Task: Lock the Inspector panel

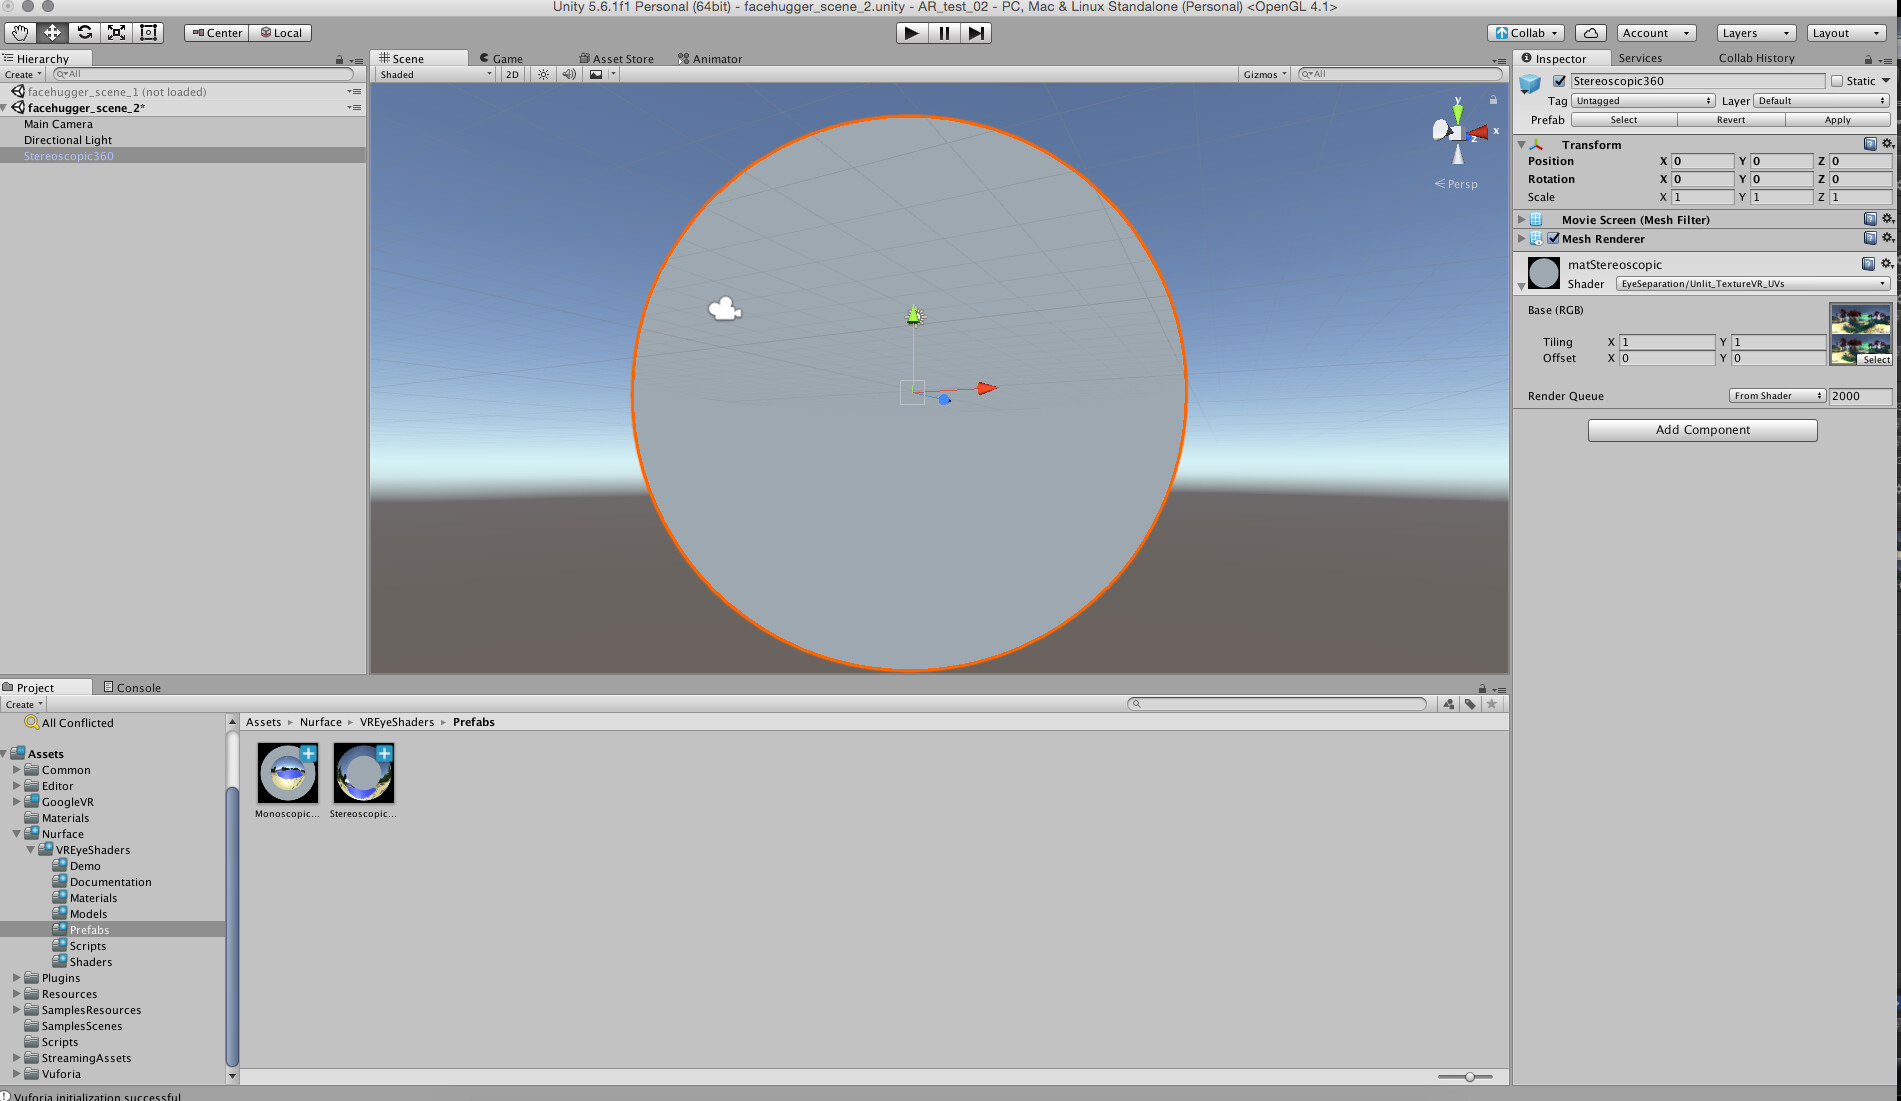Action: [x=1868, y=59]
